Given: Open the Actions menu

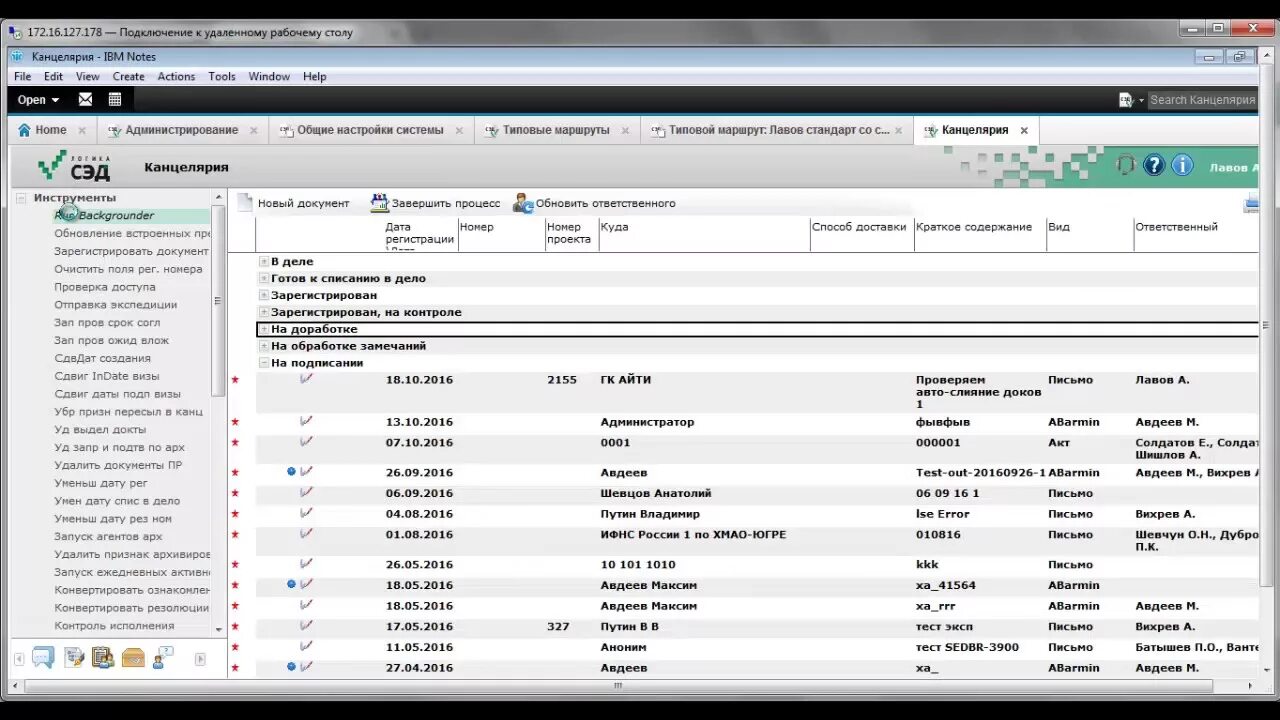Looking at the screenshot, I should pos(176,76).
